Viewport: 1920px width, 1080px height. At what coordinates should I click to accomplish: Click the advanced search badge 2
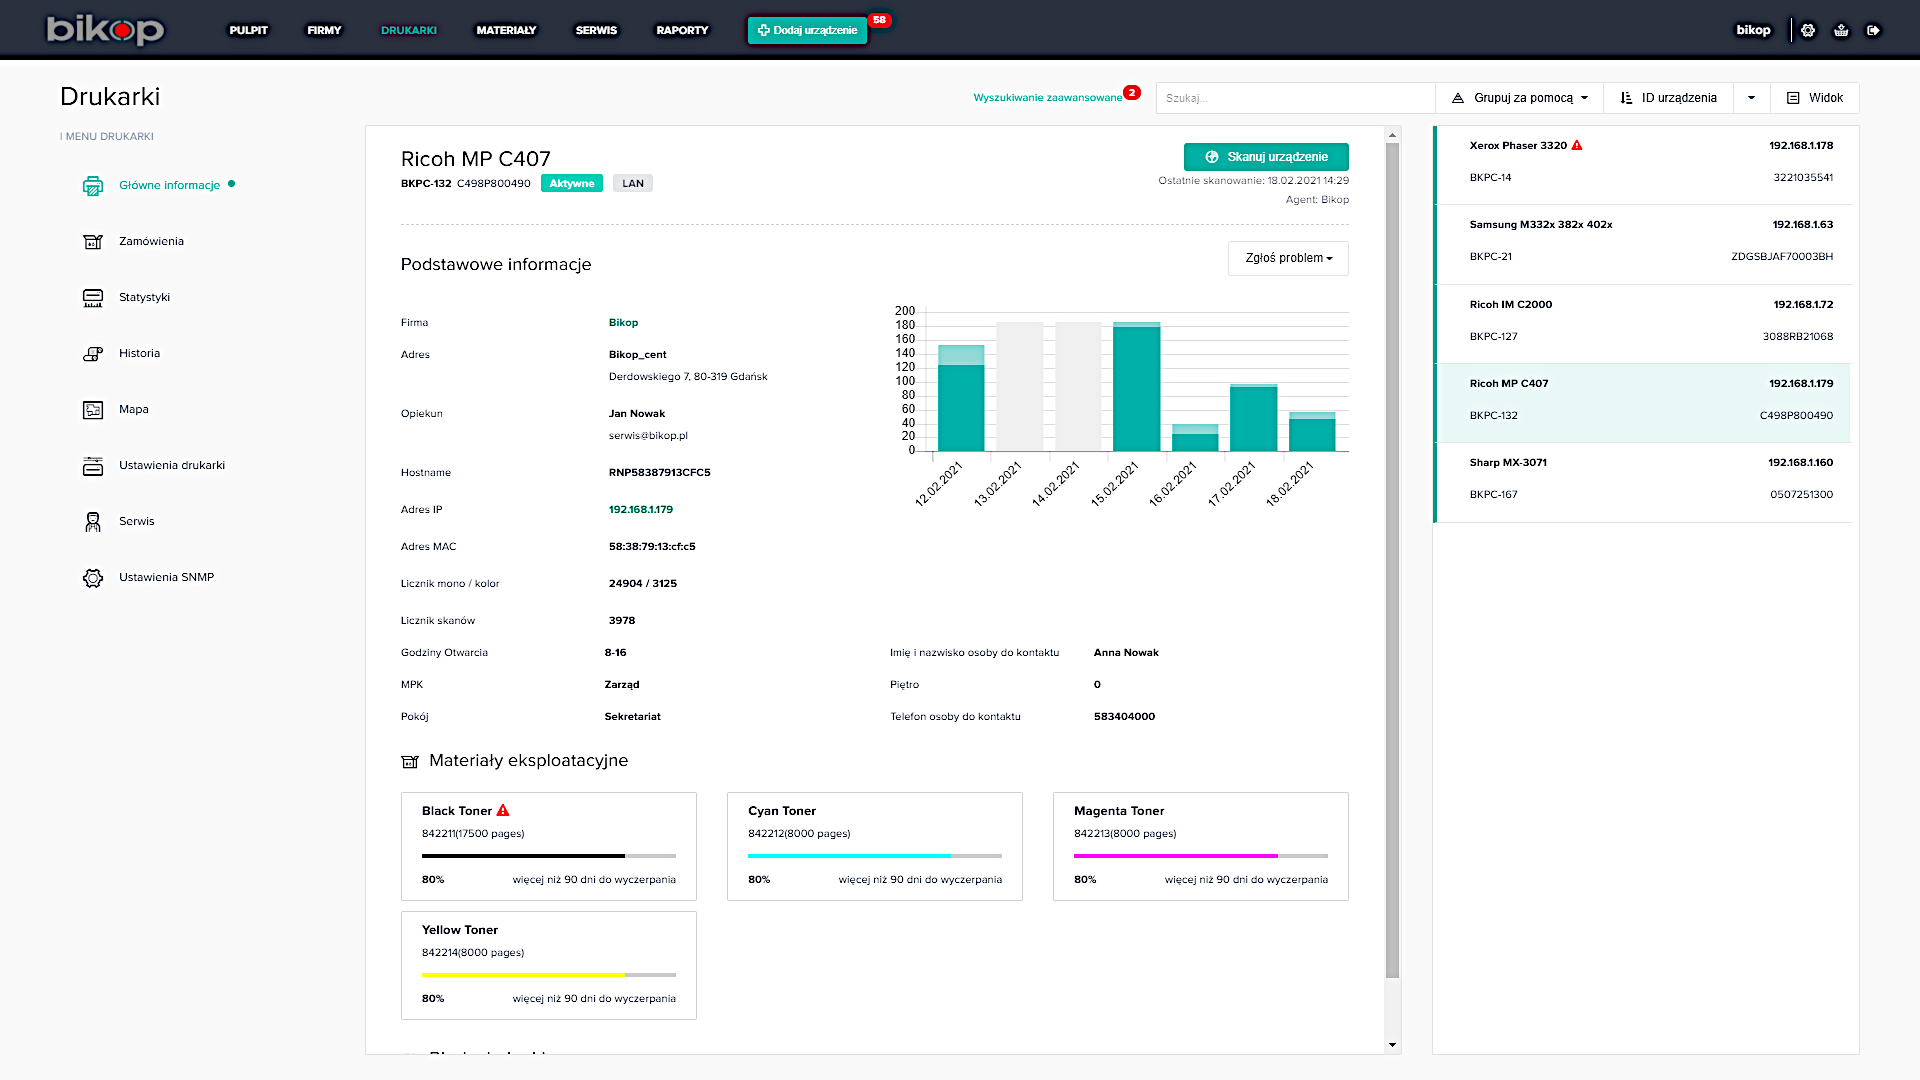(x=1131, y=92)
